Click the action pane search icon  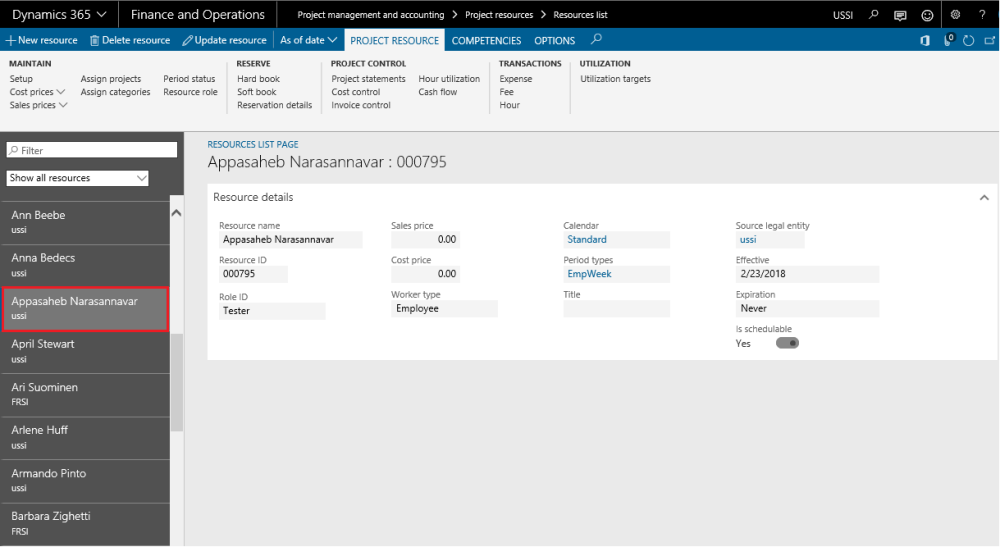pyautogui.click(x=597, y=40)
